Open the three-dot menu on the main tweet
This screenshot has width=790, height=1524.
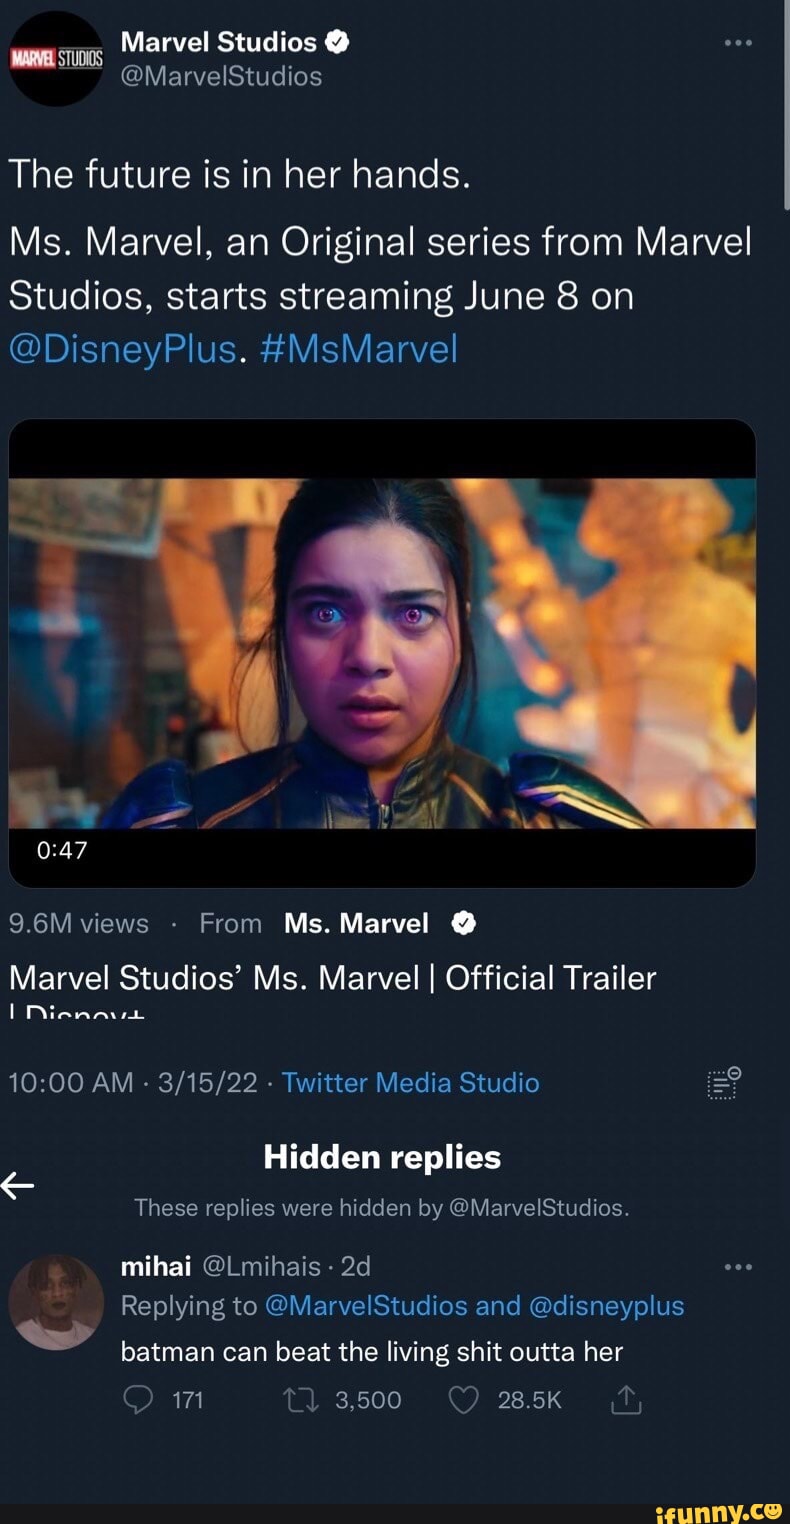(x=738, y=42)
